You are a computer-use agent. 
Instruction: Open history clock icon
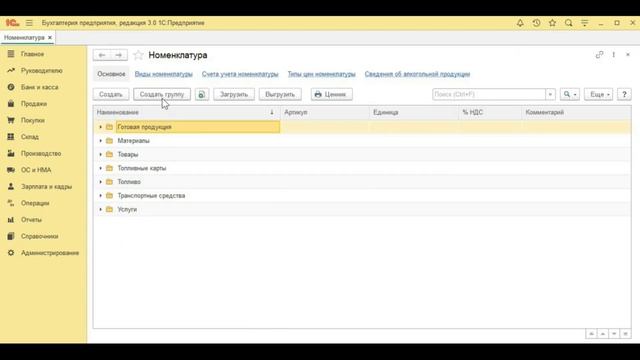tap(536, 23)
